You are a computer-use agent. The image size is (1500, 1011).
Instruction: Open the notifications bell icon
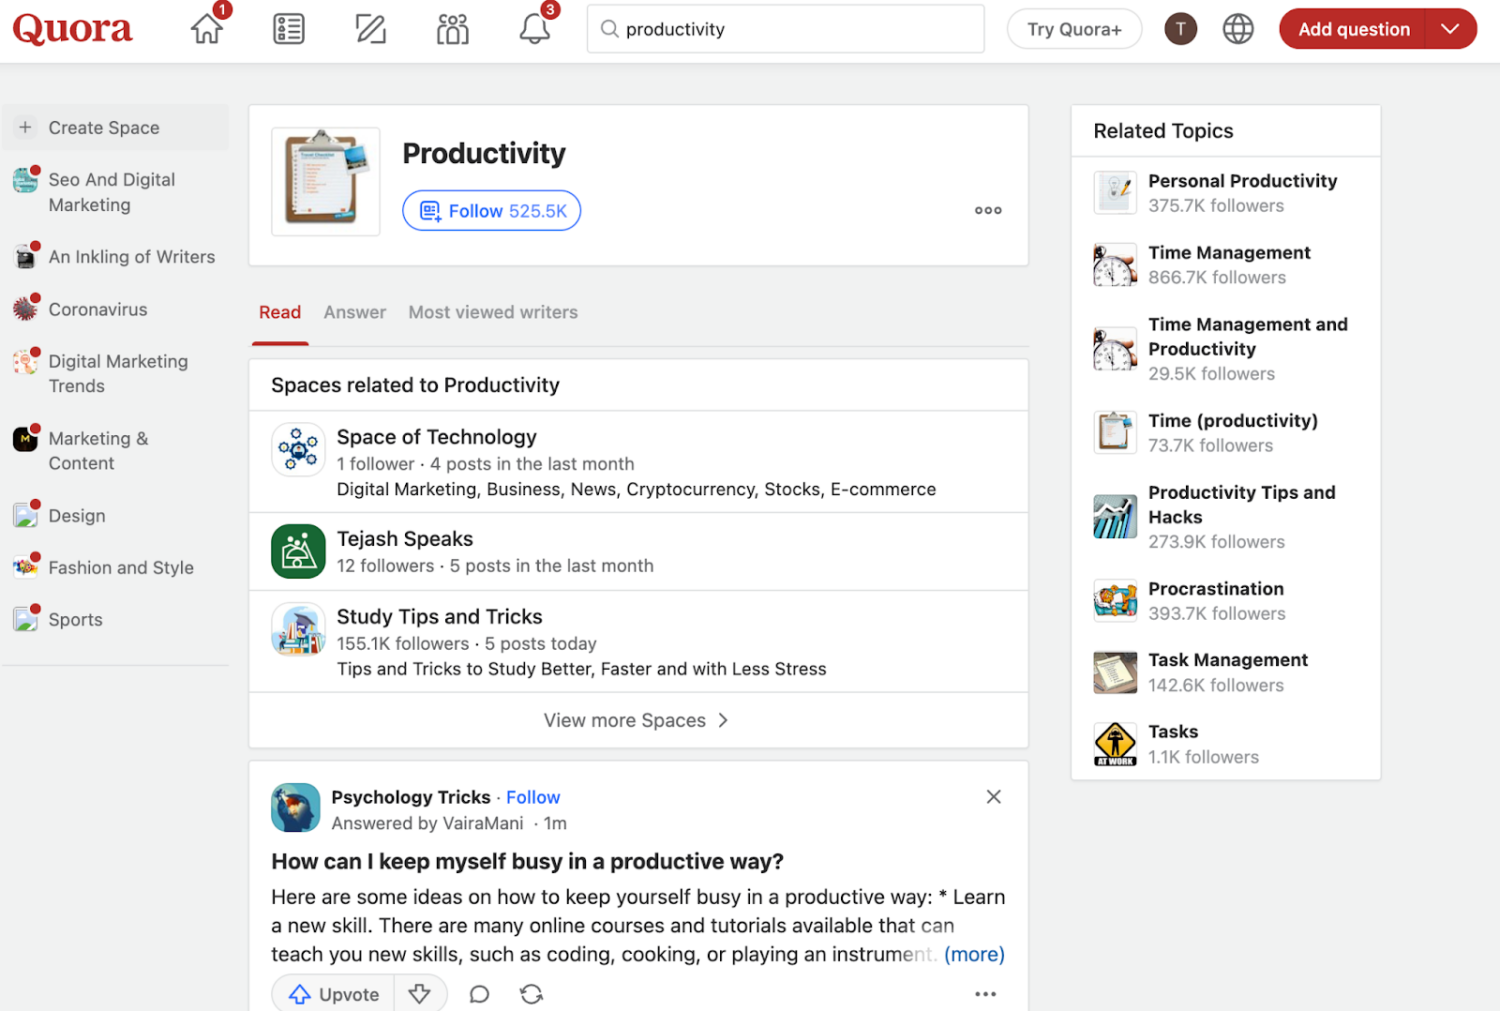pyautogui.click(x=535, y=29)
